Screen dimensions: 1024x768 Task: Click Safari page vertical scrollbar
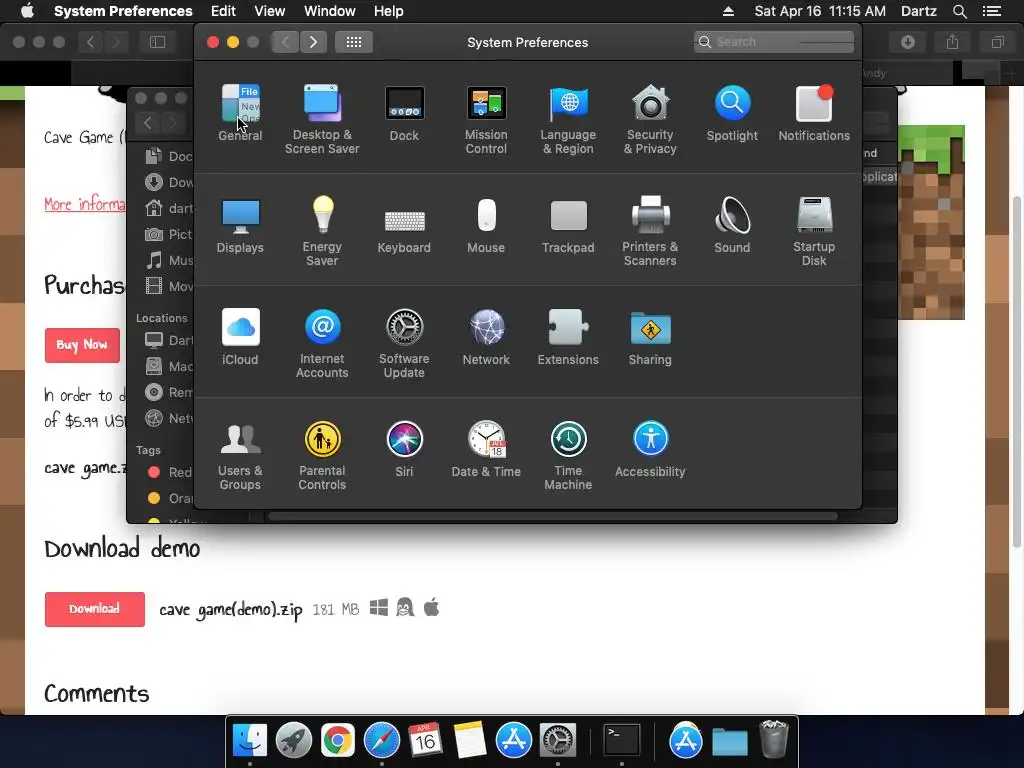1017,372
